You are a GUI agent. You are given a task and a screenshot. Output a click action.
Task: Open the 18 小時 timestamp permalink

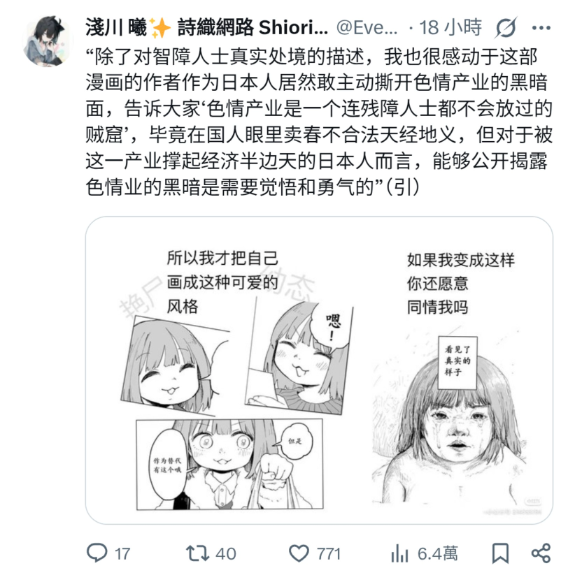(450, 28)
